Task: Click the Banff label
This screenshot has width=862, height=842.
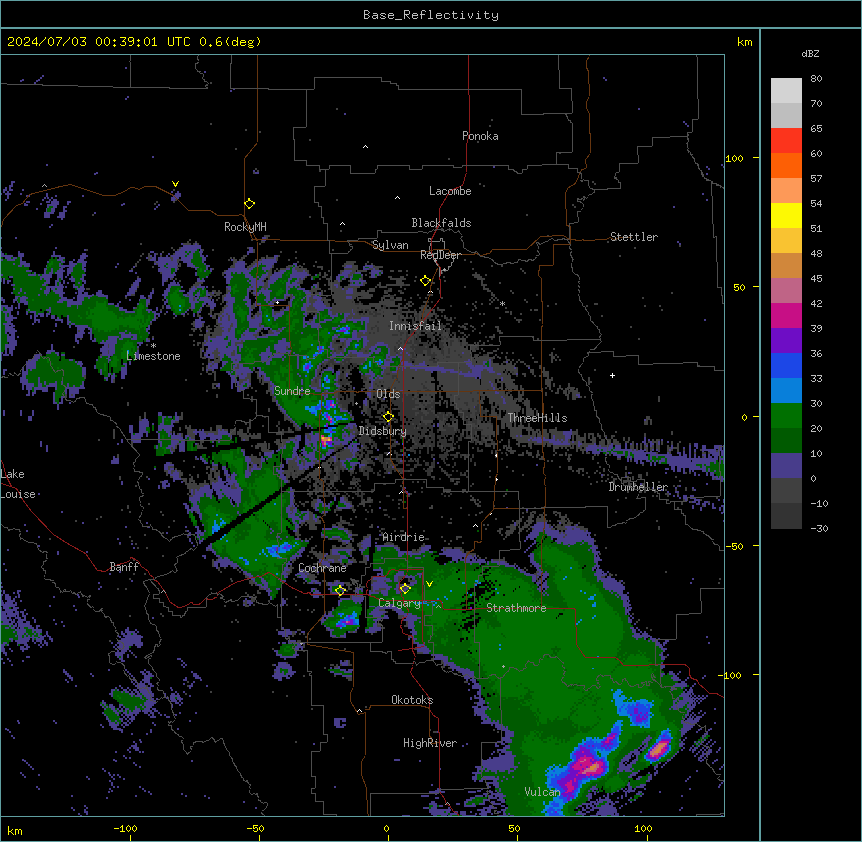Action: pos(124,567)
